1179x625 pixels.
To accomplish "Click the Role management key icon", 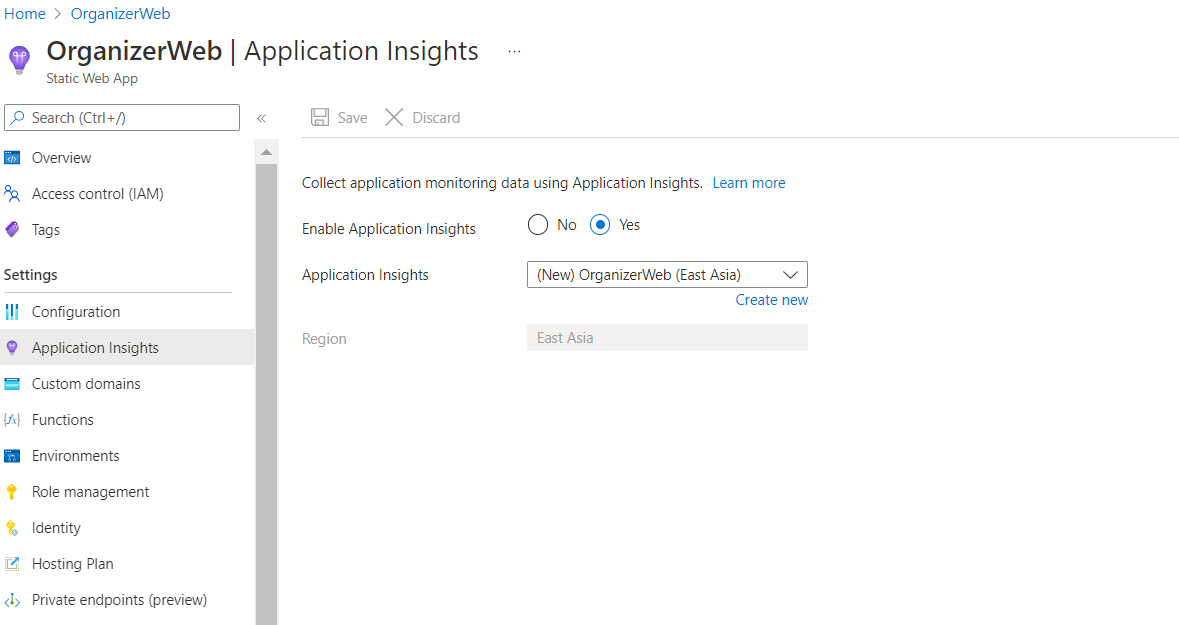I will pos(12,492).
